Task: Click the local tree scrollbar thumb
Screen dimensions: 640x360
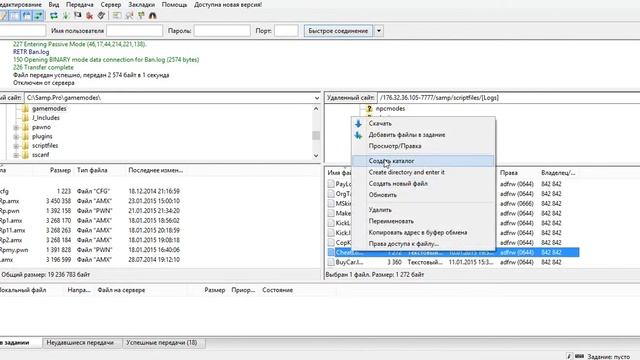Action: pyautogui.click(x=316, y=136)
